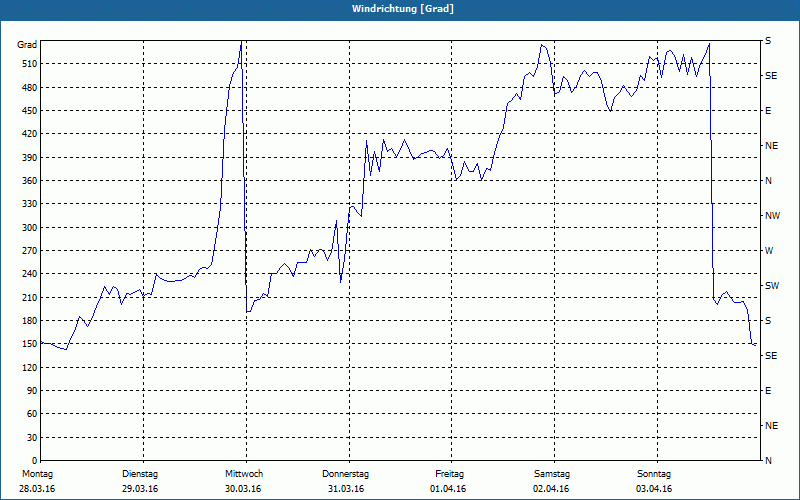Image resolution: width=800 pixels, height=500 pixels.
Task: Select the 360 y-axis label
Action: 30,181
